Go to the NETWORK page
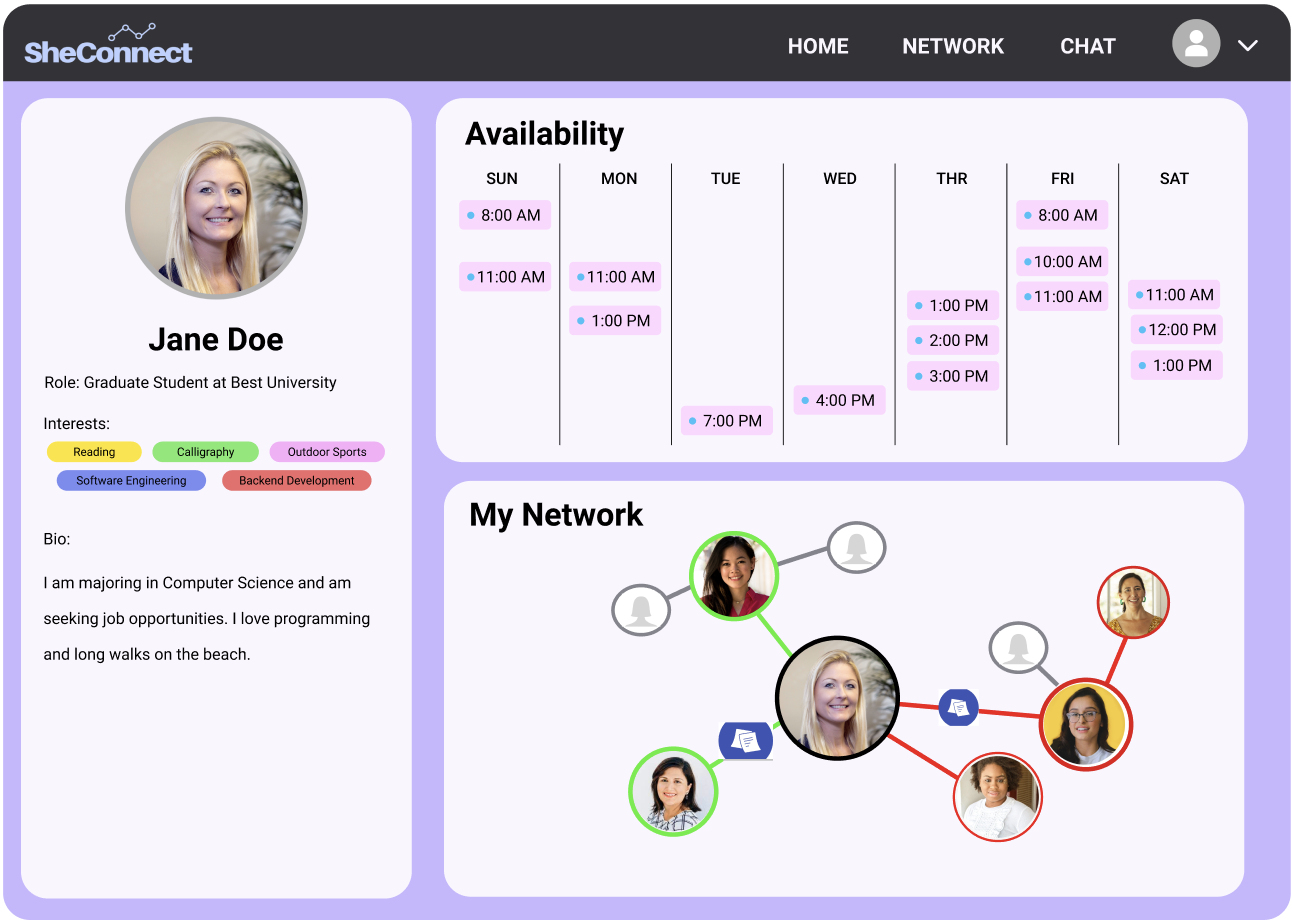Viewport: 1292px width, 922px height. pos(952,46)
